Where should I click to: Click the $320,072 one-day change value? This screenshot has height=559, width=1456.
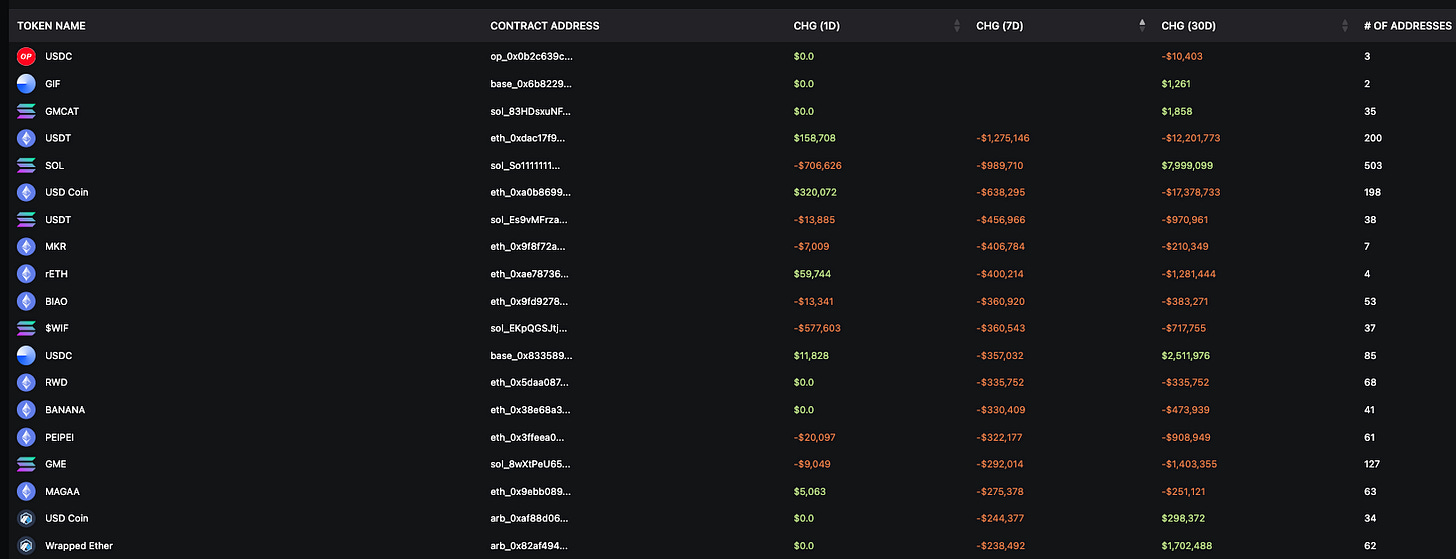tap(815, 192)
